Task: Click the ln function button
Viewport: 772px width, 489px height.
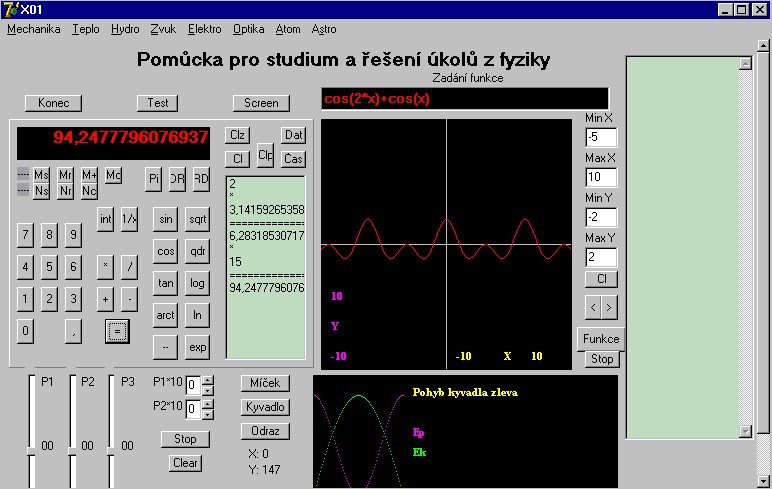Action: 197,315
